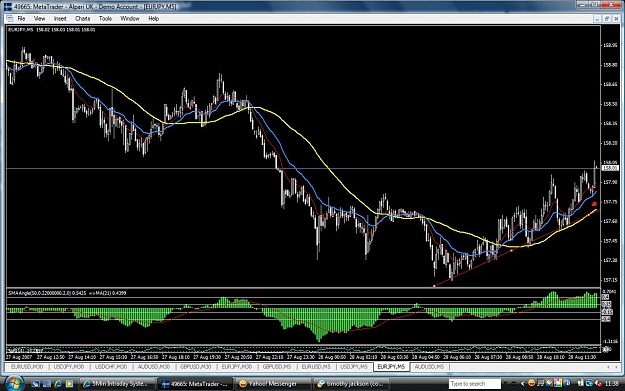Switch to timothy jackson taskbar window

point(350,384)
